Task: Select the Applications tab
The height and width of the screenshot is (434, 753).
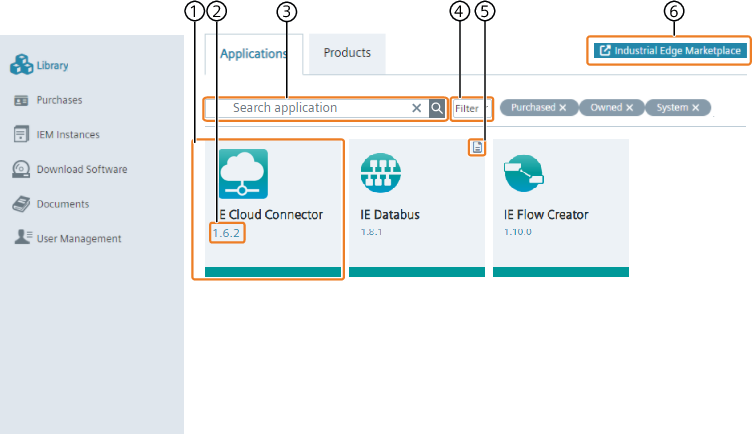Action: coord(254,54)
